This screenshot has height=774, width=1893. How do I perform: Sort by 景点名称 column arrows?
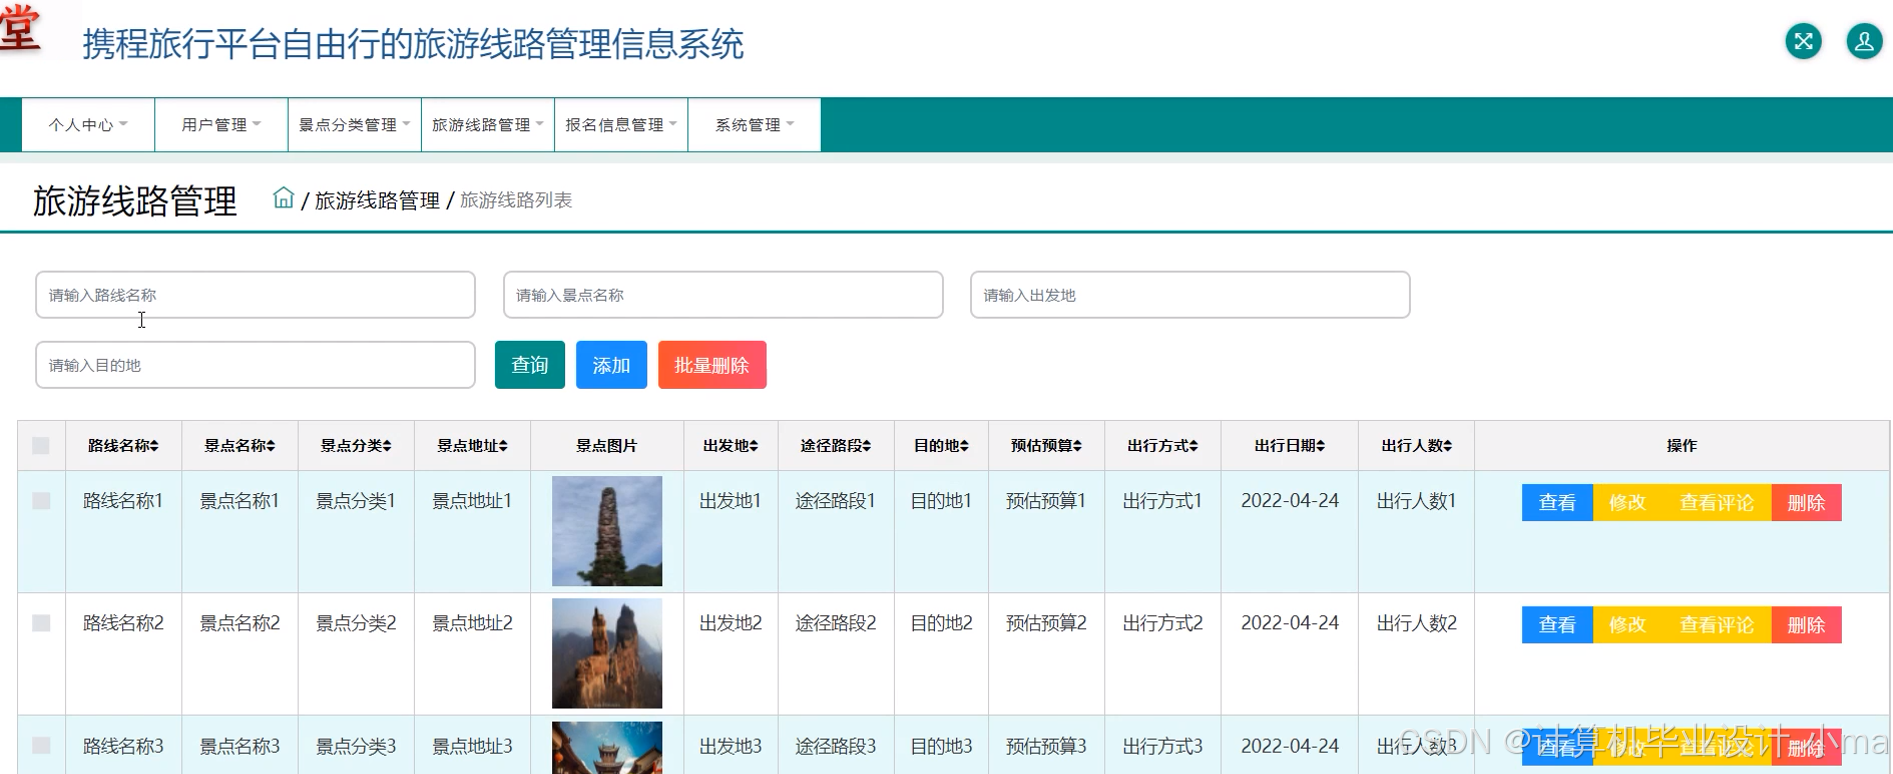(x=271, y=446)
